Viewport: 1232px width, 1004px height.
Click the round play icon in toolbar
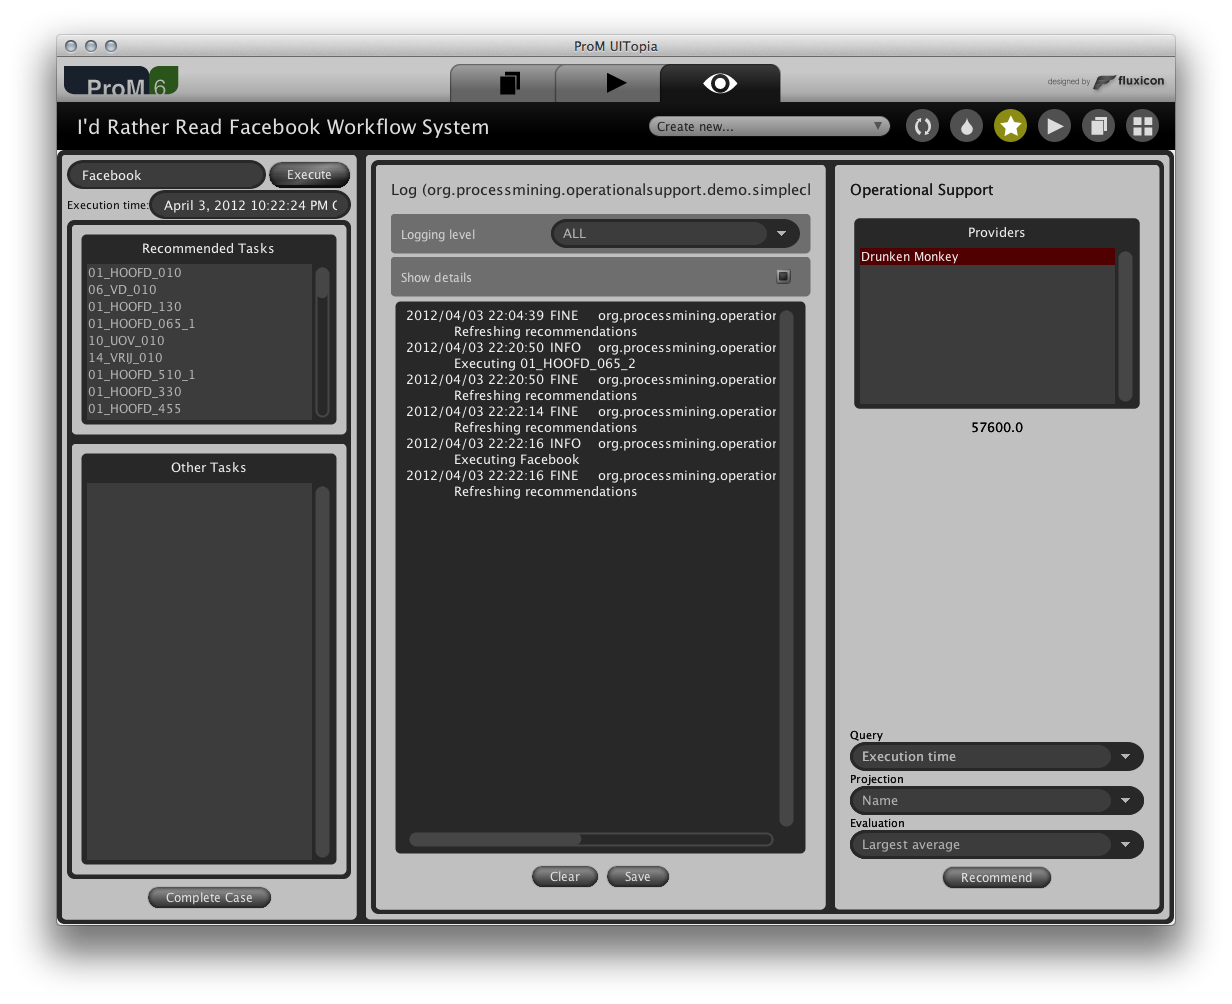tap(1054, 126)
